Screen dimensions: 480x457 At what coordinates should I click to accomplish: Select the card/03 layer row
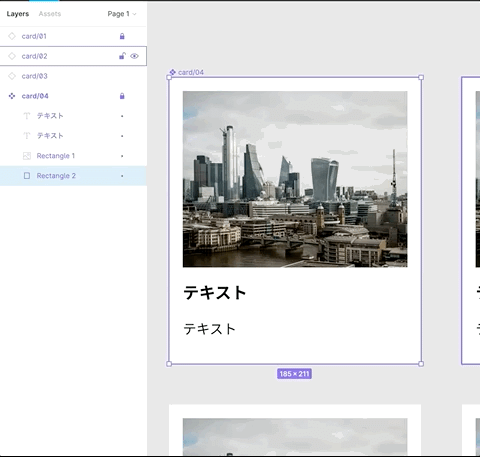[x=73, y=76]
